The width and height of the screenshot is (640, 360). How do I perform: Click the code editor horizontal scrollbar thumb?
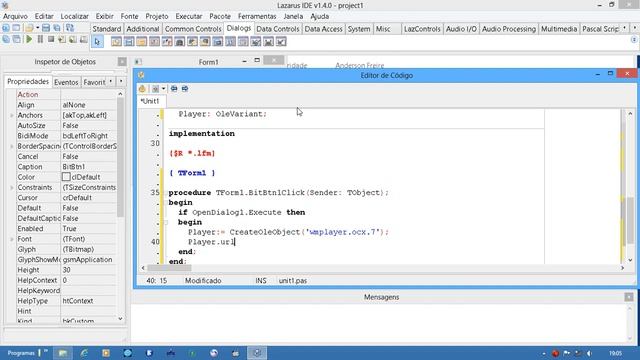coord(169,268)
